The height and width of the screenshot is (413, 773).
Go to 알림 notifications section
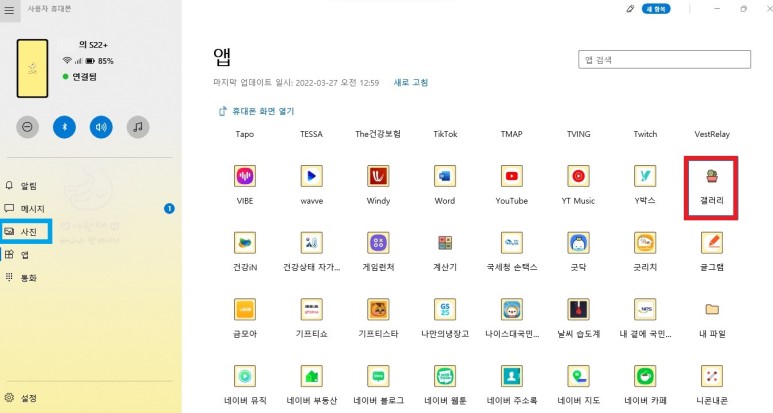tap(21, 186)
